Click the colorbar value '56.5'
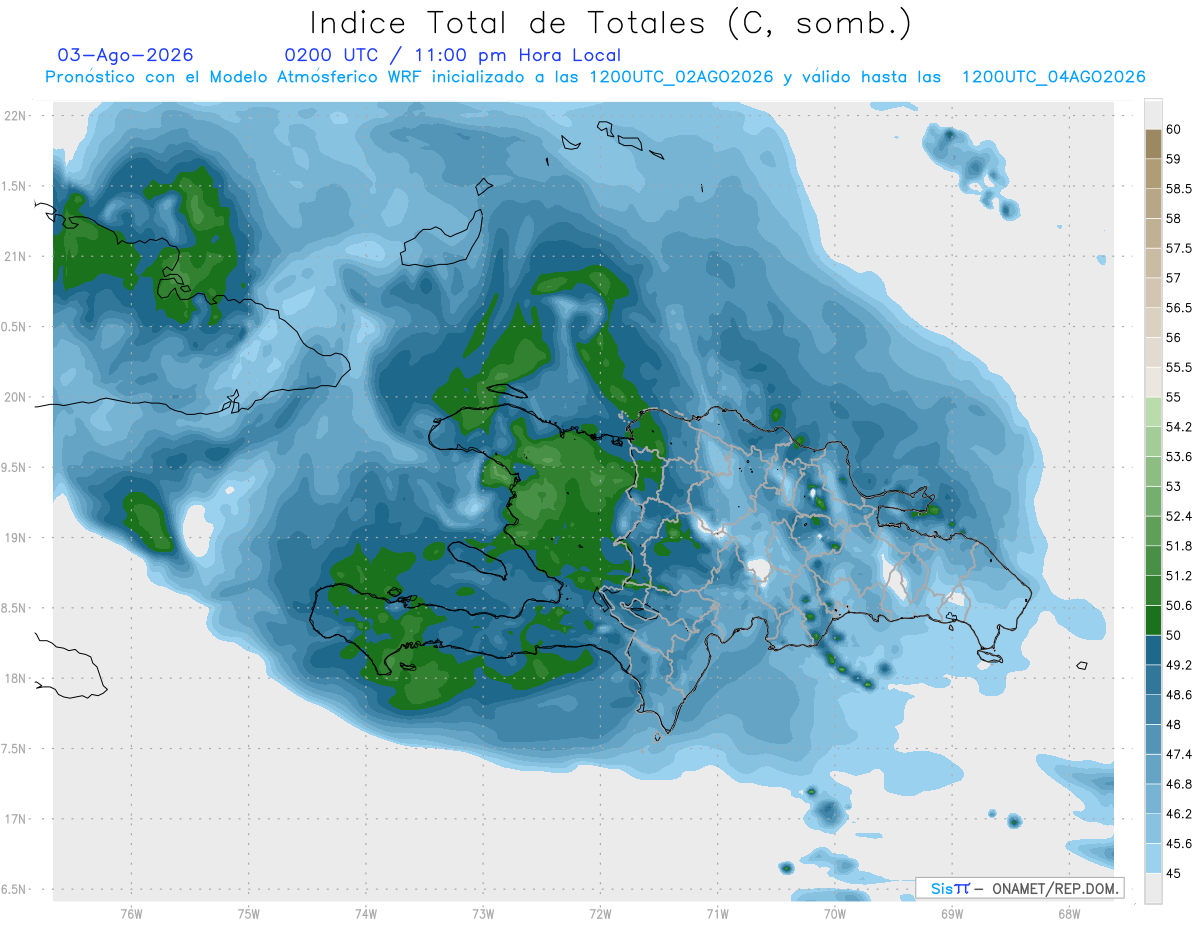This screenshot has width=1200, height=927. (1179, 308)
